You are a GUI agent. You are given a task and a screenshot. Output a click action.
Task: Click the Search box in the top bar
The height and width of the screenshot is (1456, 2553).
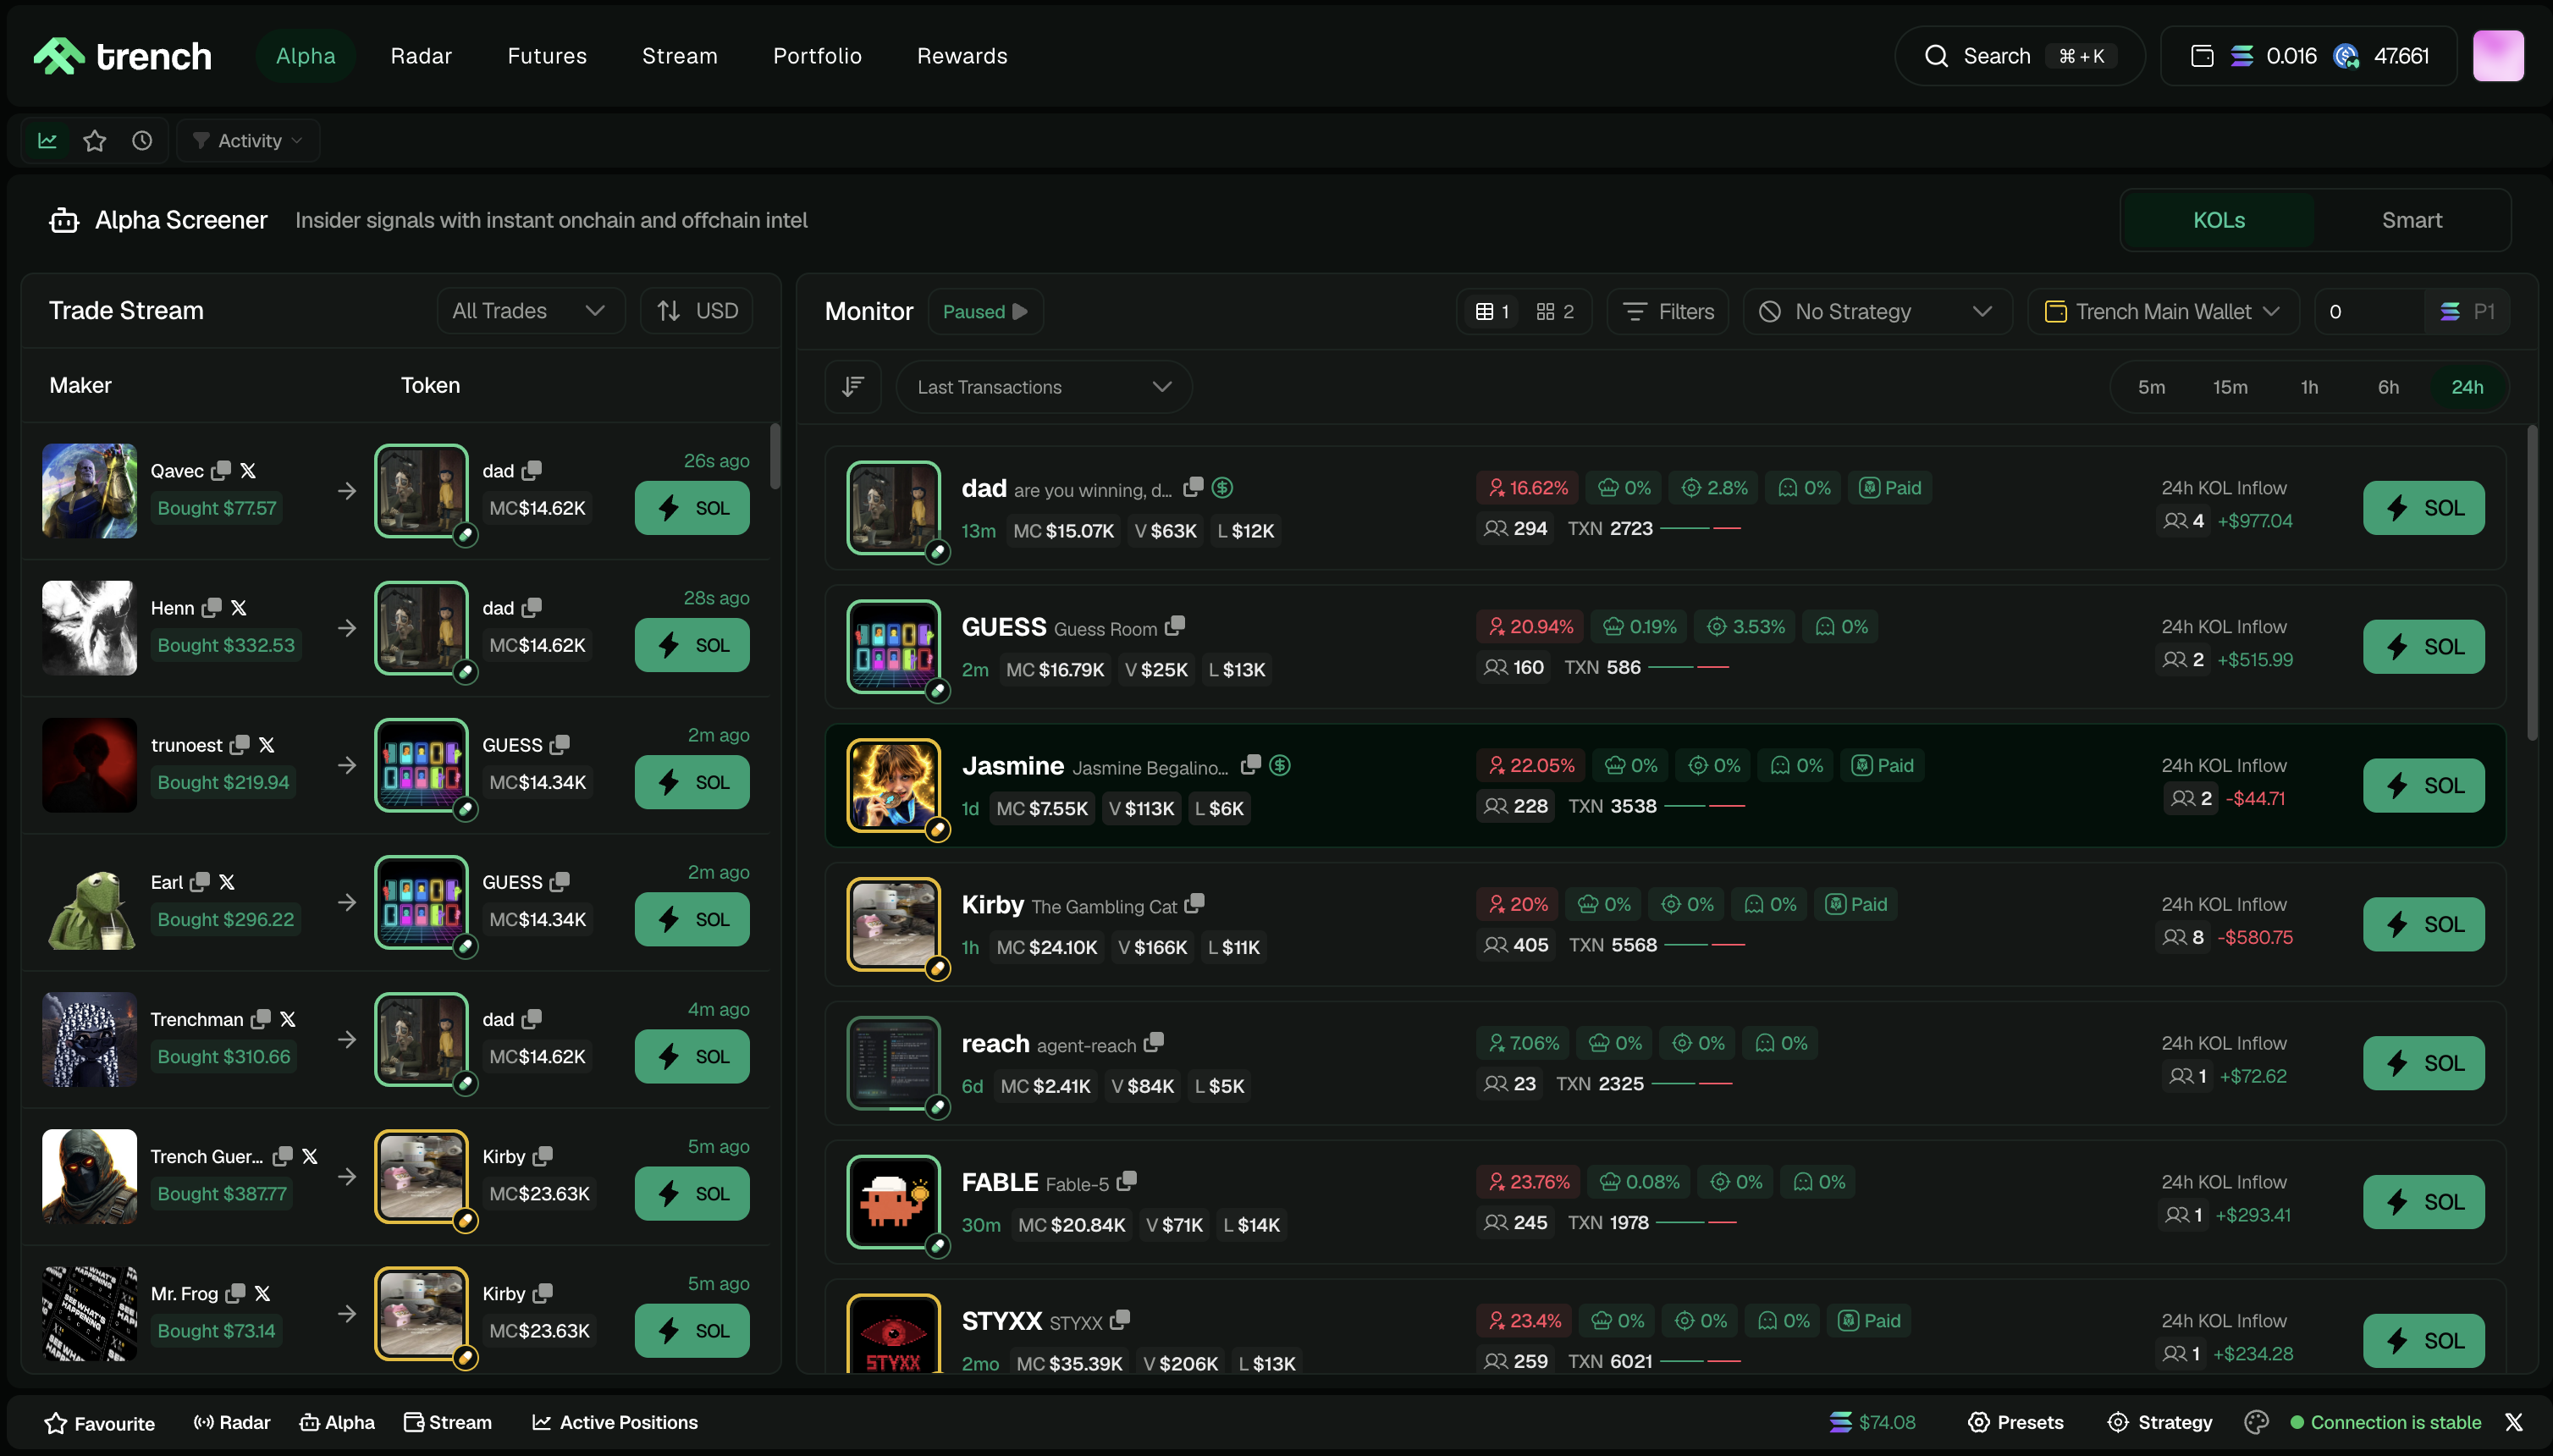click(x=2019, y=56)
